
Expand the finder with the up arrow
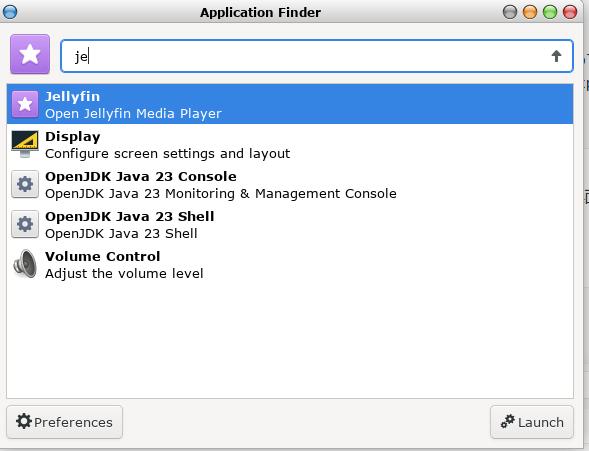point(556,56)
